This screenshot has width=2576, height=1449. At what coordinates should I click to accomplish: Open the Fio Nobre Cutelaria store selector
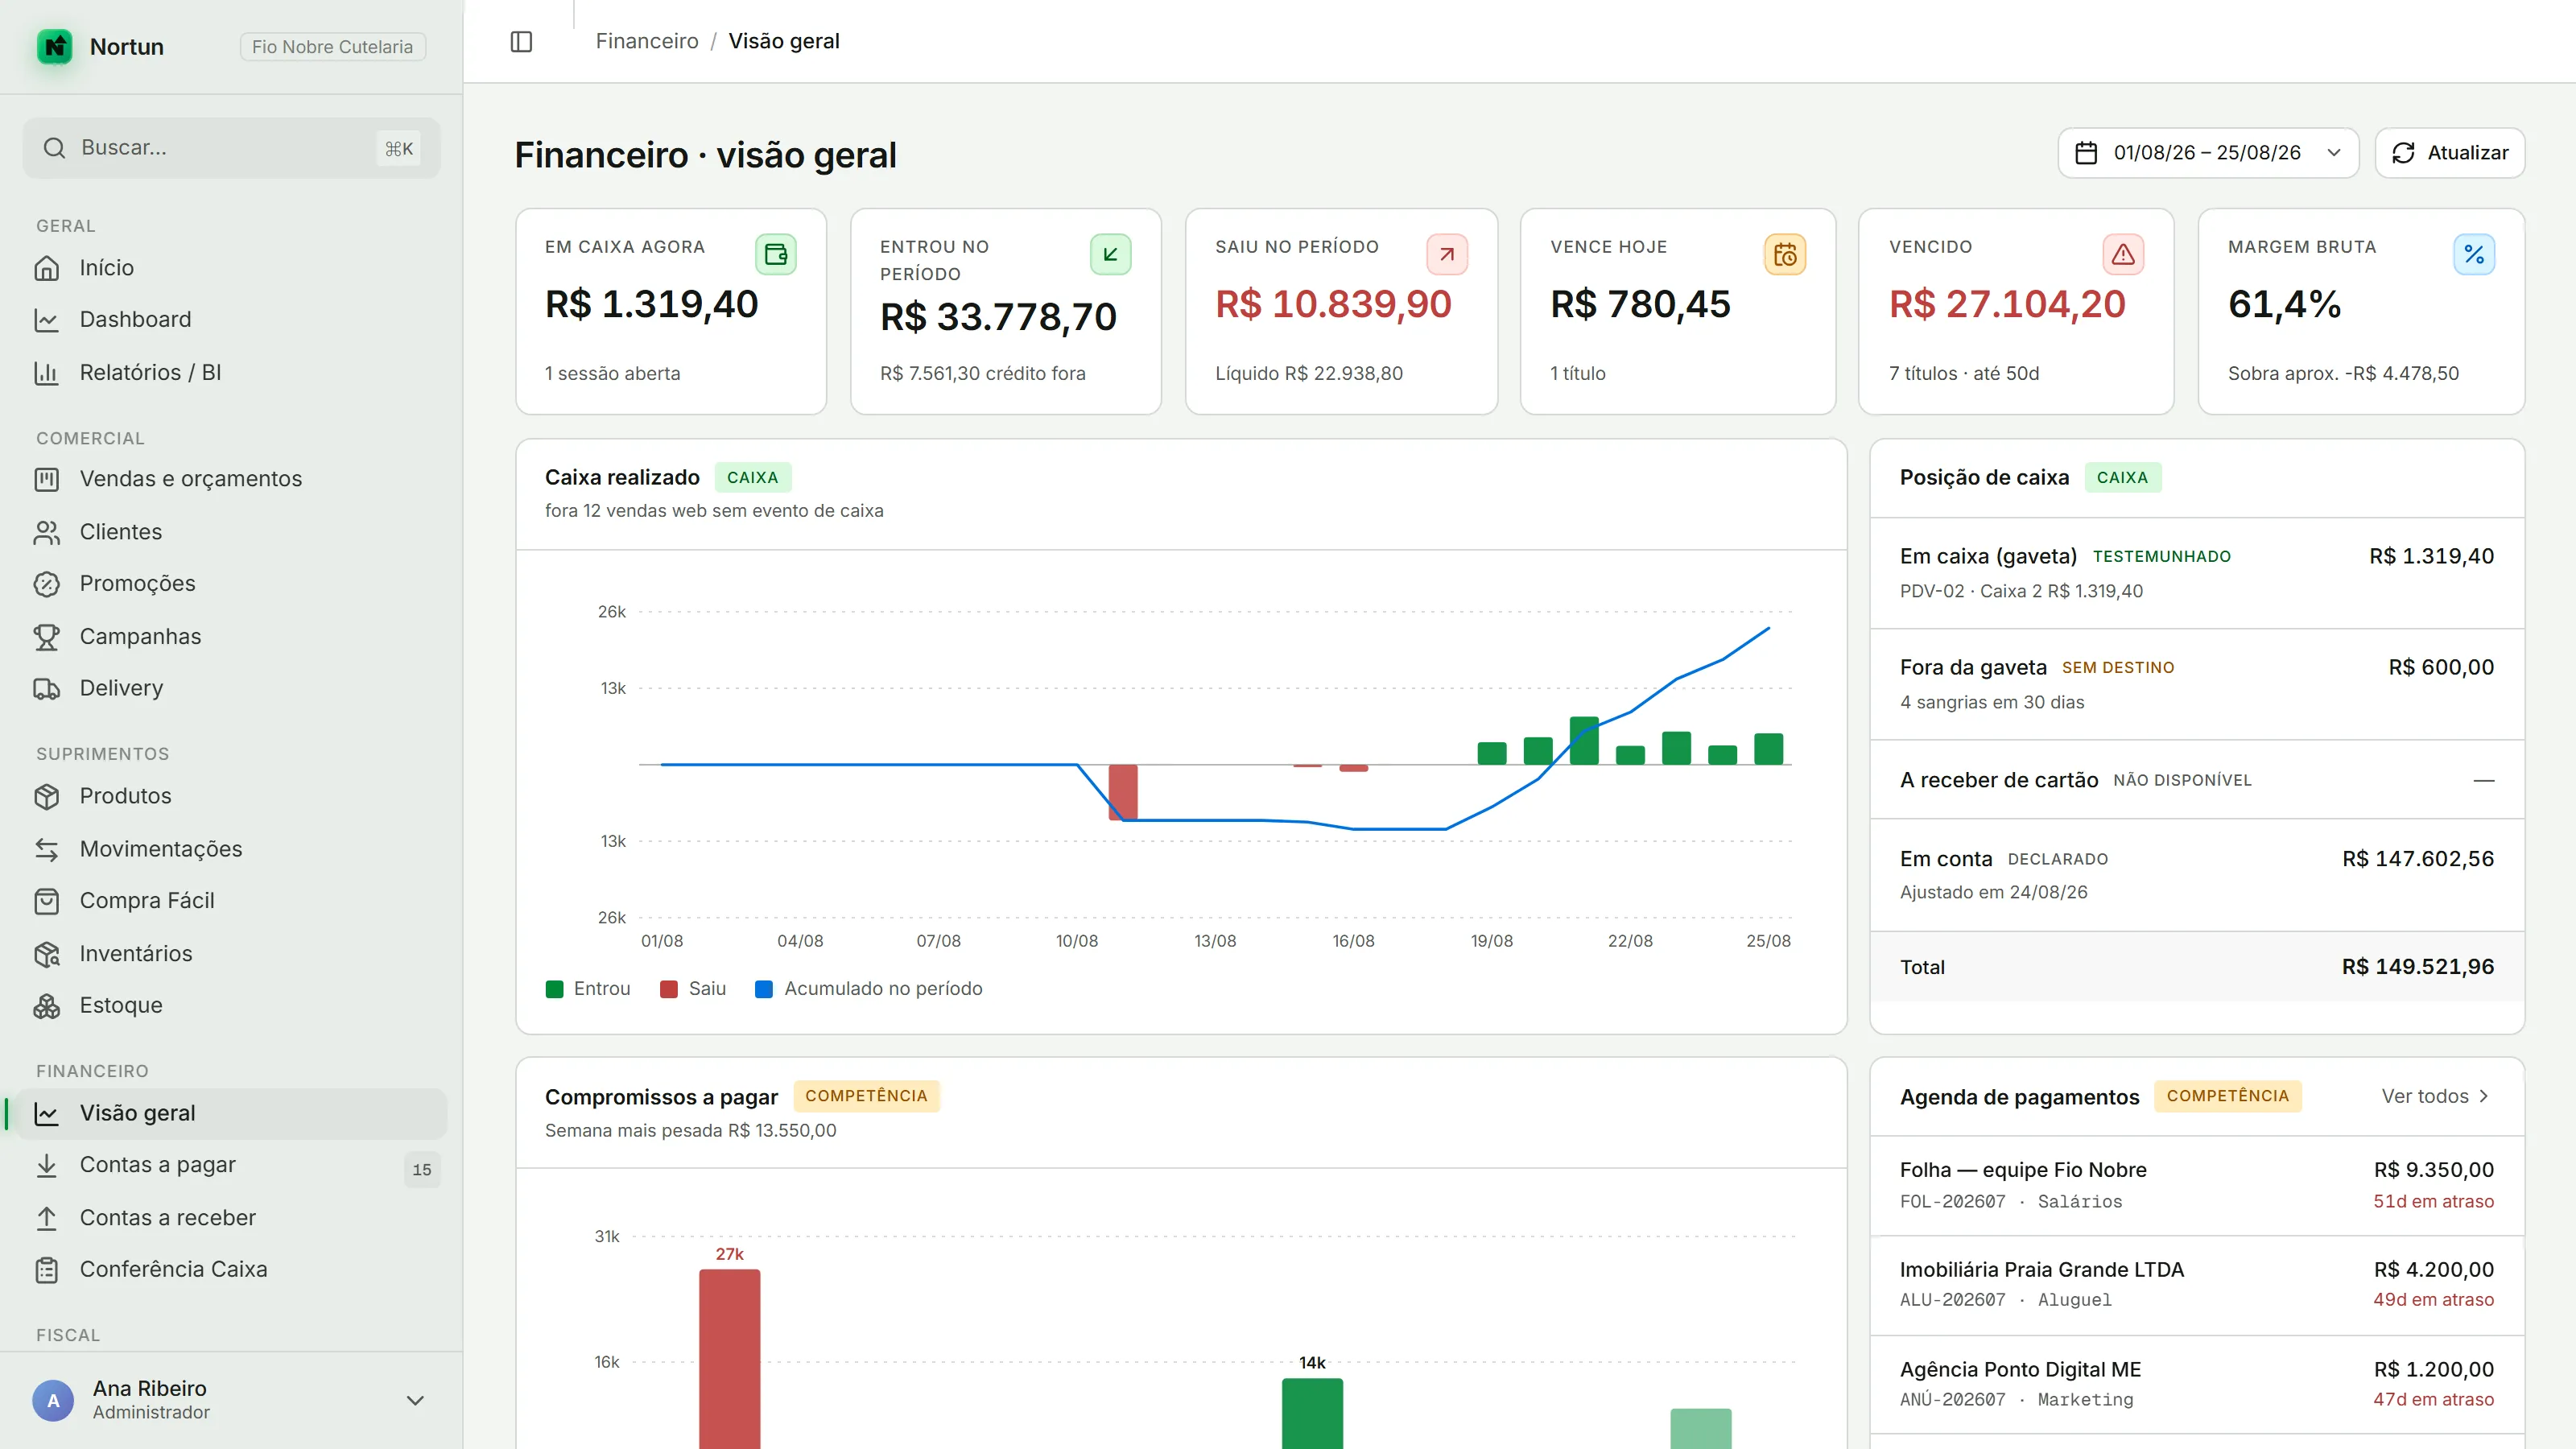(x=333, y=47)
